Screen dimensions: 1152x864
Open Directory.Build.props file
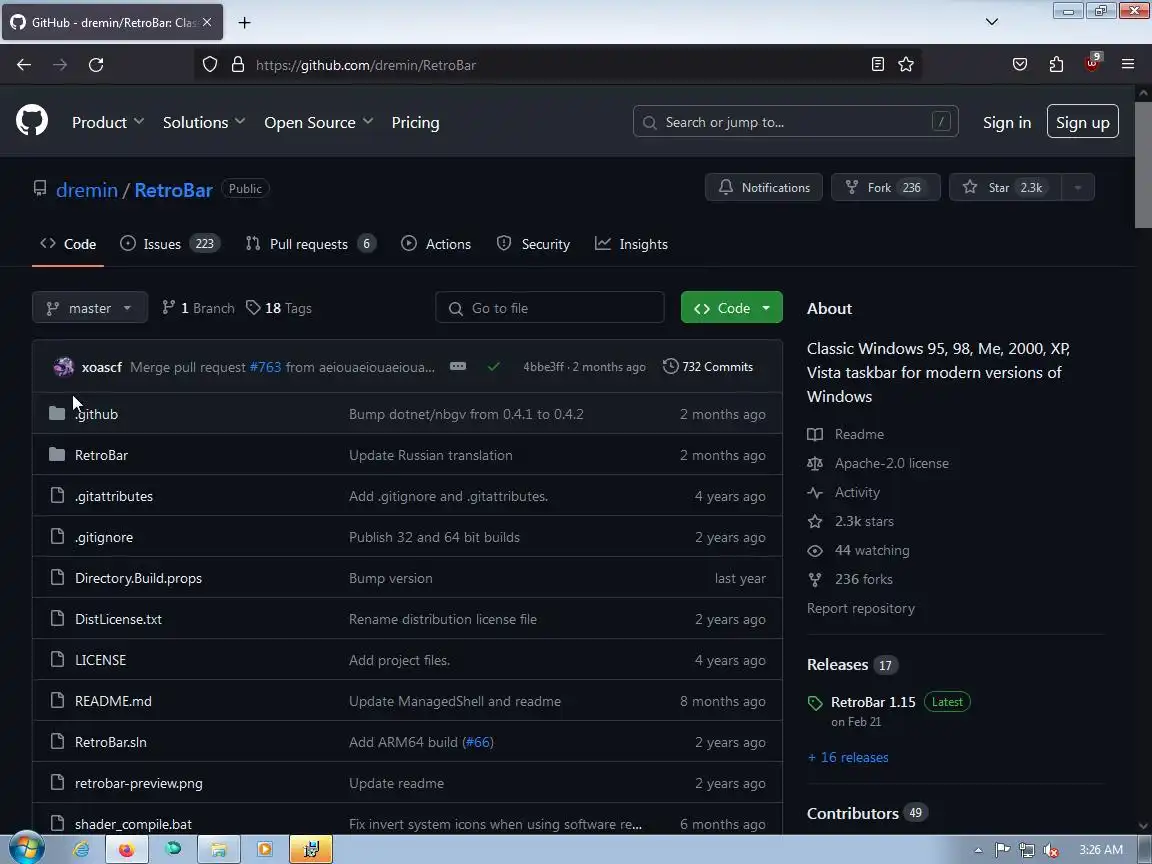coord(138,578)
